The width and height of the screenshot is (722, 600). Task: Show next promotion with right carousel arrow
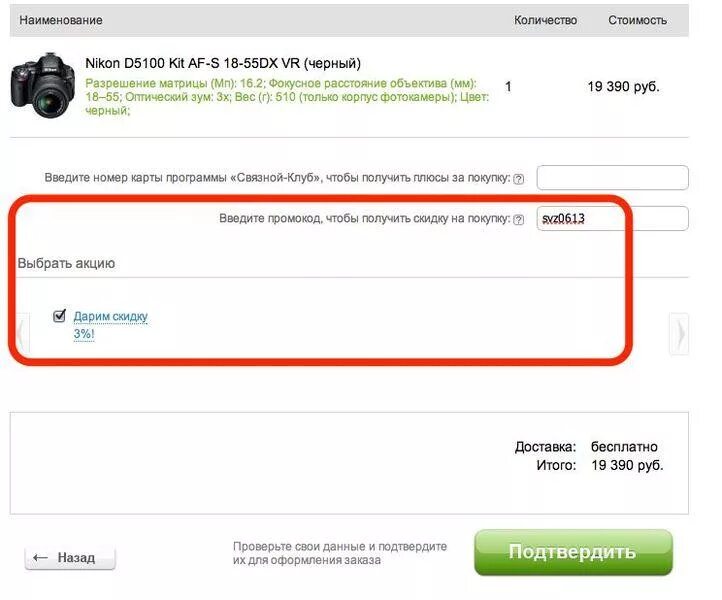point(679,333)
